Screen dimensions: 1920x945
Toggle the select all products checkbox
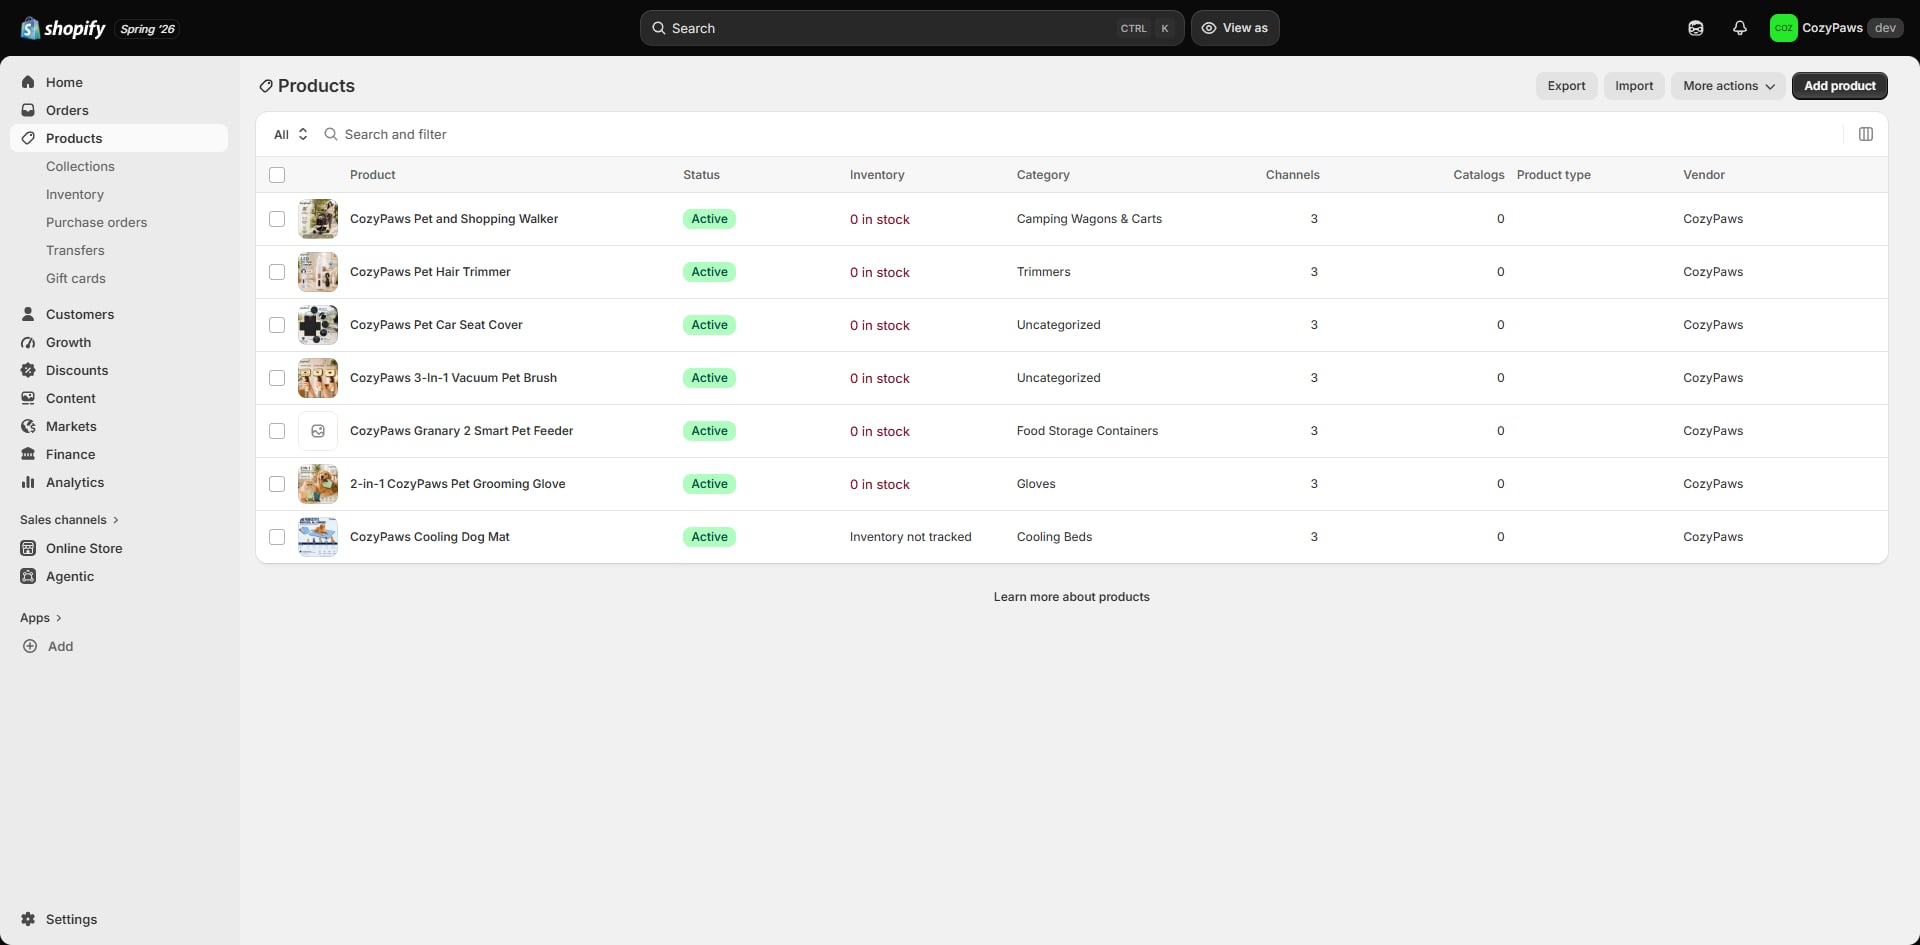point(277,175)
